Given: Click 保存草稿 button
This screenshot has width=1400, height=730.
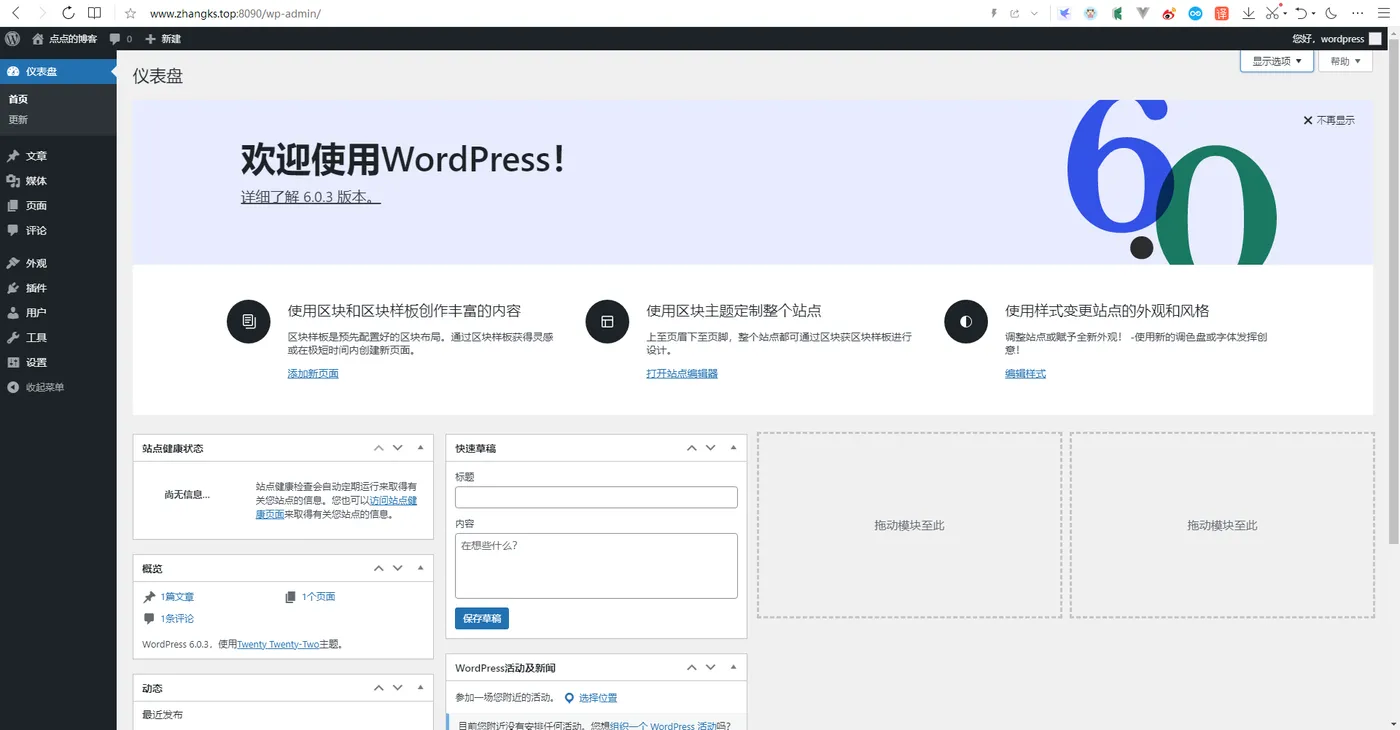Looking at the screenshot, I should point(482,619).
